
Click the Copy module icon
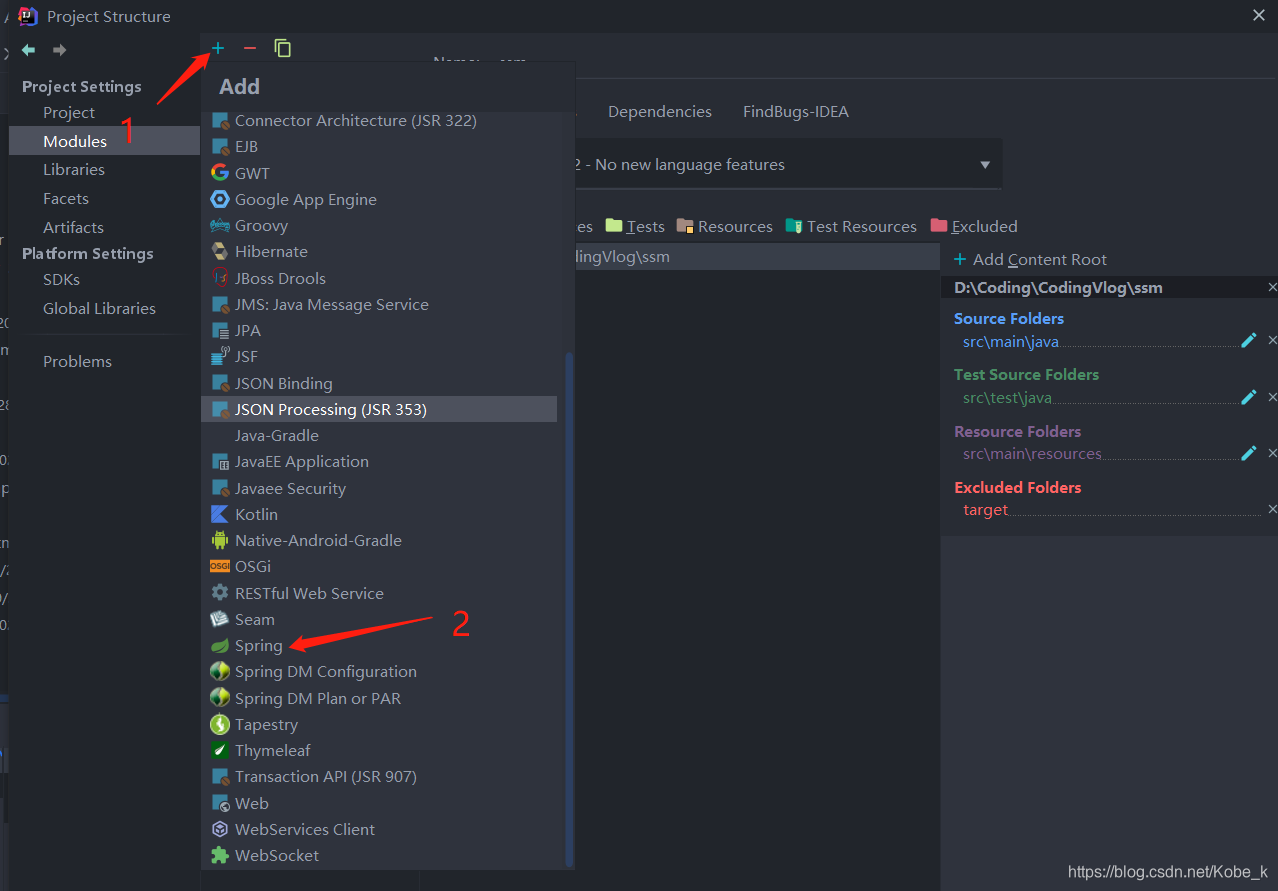pyautogui.click(x=283, y=48)
